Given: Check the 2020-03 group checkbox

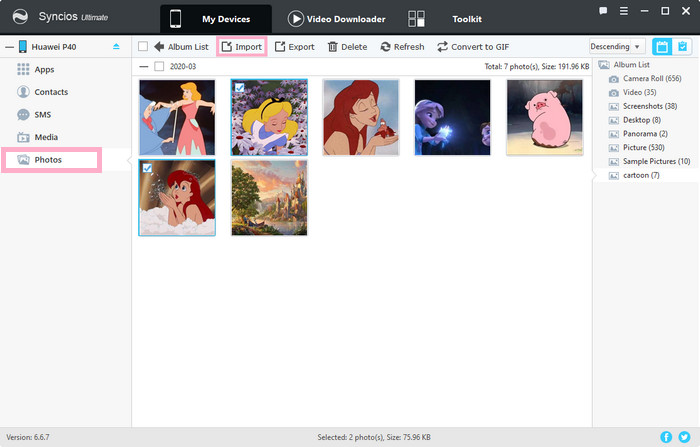Looking at the screenshot, I should [x=159, y=67].
